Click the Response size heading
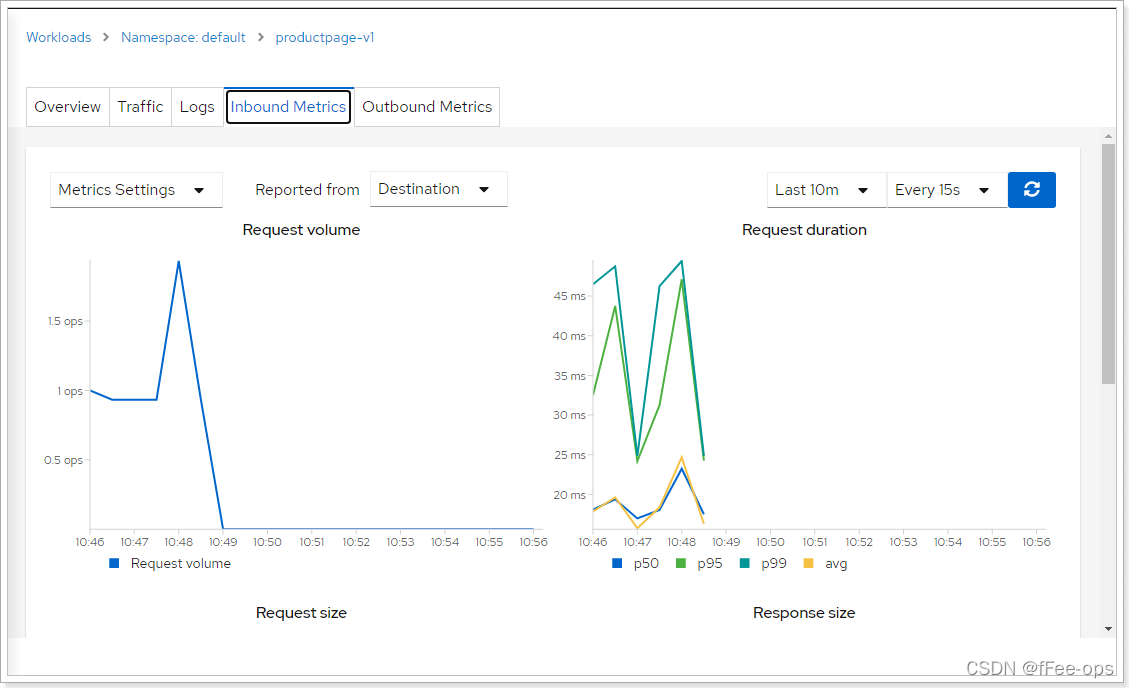The height and width of the screenshot is (688, 1129). pyautogui.click(x=804, y=613)
